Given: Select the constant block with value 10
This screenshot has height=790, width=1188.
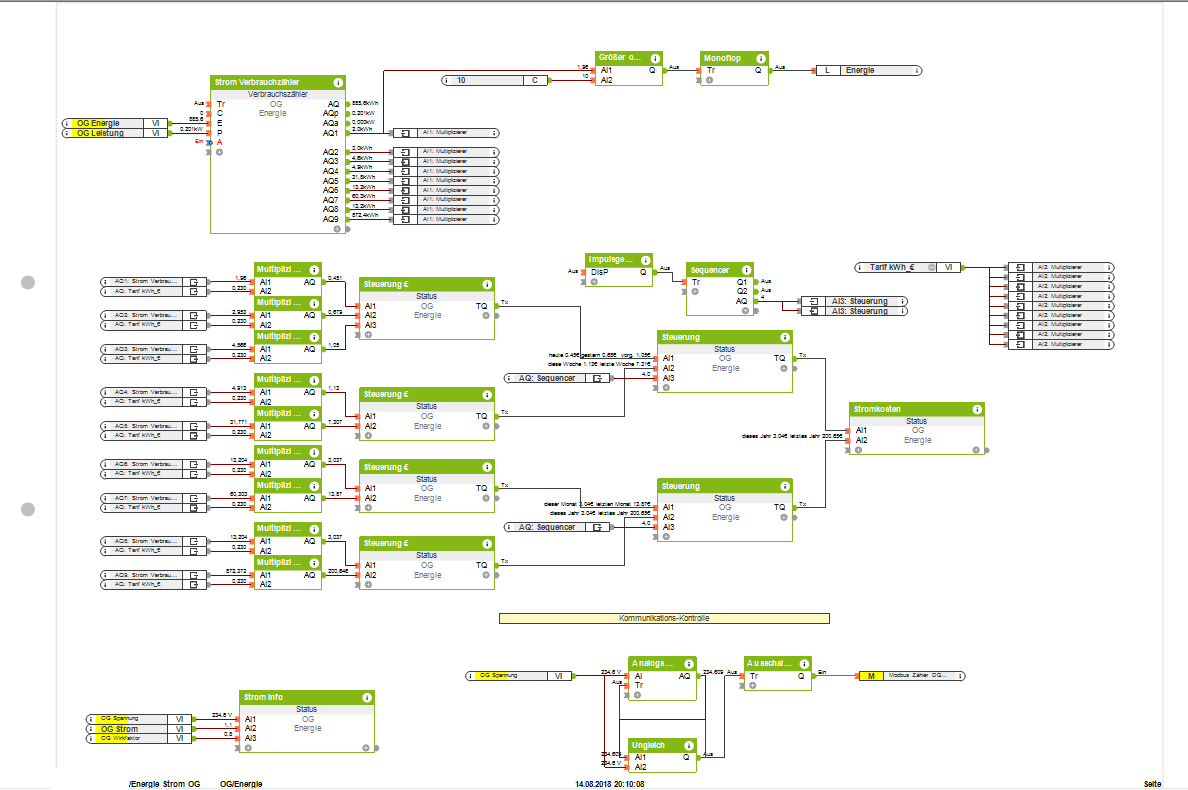Looking at the screenshot, I should tap(495, 79).
